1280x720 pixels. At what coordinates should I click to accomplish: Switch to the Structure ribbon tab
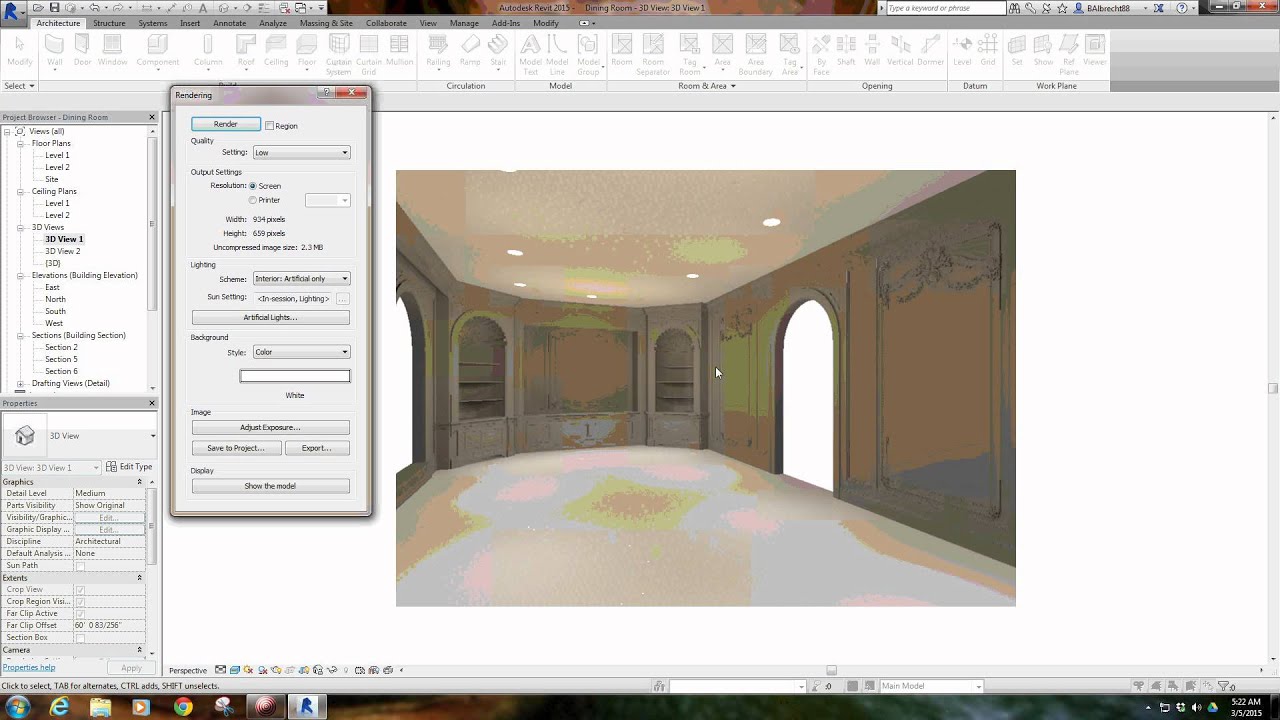click(x=109, y=23)
